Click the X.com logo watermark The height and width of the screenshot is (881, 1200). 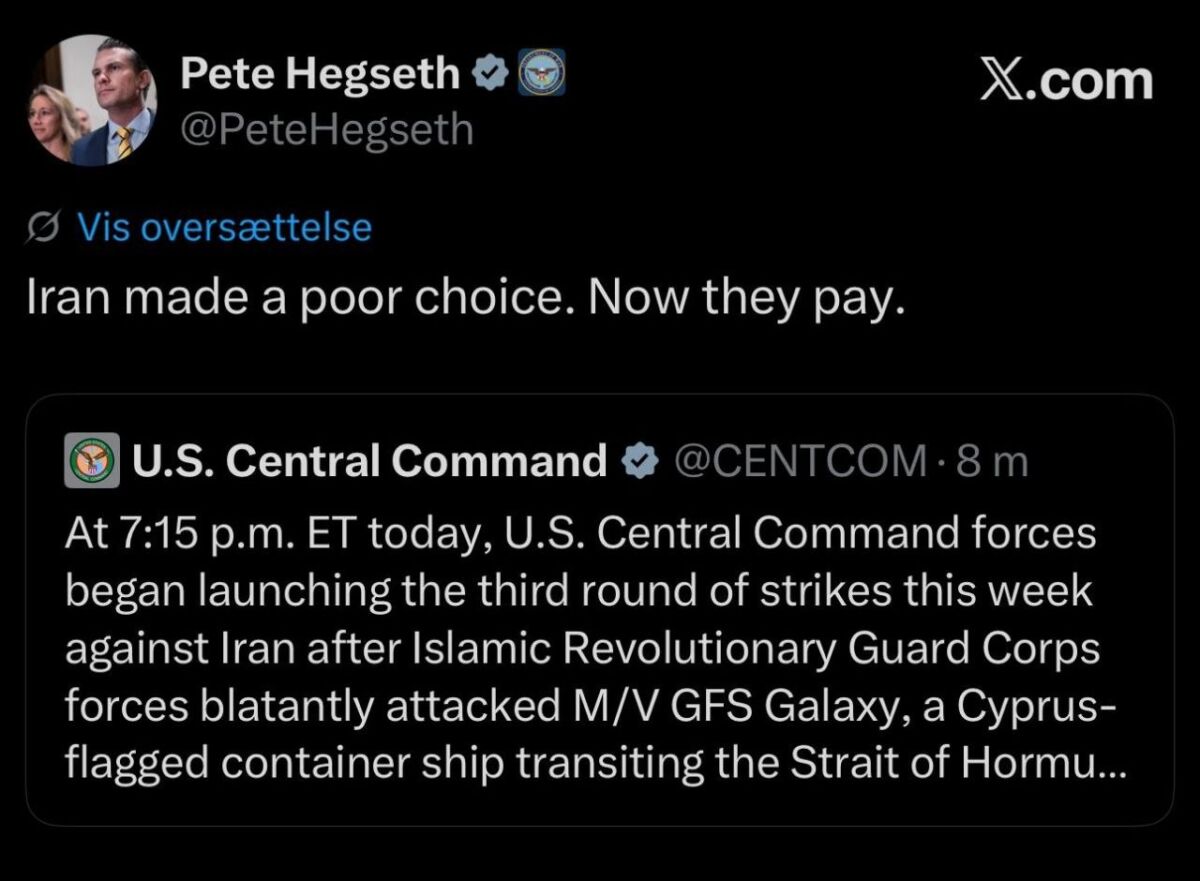(1065, 81)
